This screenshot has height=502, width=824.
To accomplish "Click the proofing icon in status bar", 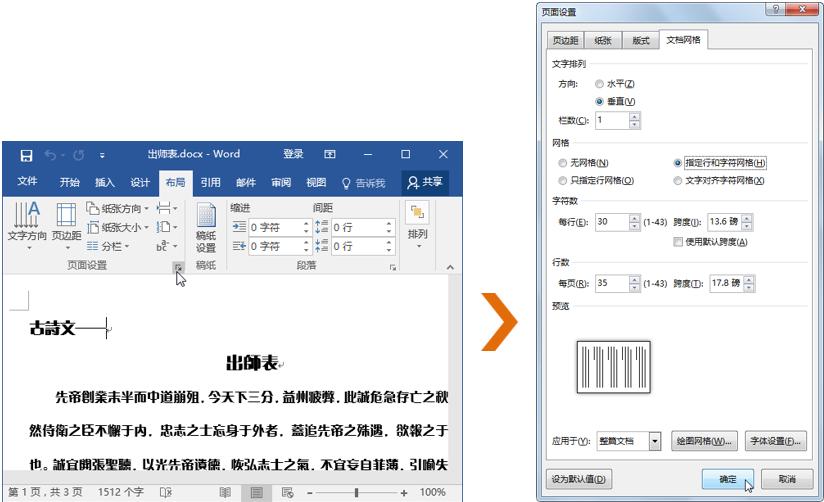I will [166, 493].
